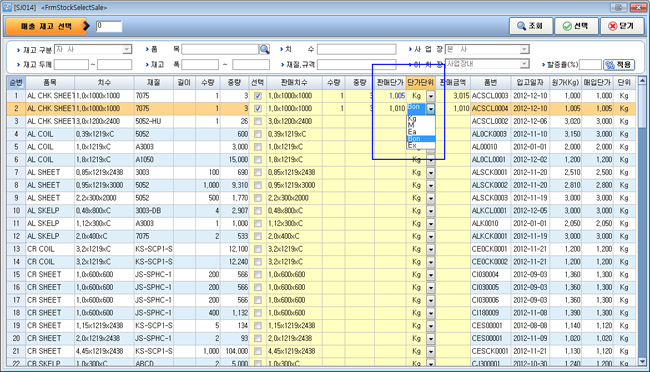Choose Bon from the open unit list
650x372 pixels.
point(421,139)
